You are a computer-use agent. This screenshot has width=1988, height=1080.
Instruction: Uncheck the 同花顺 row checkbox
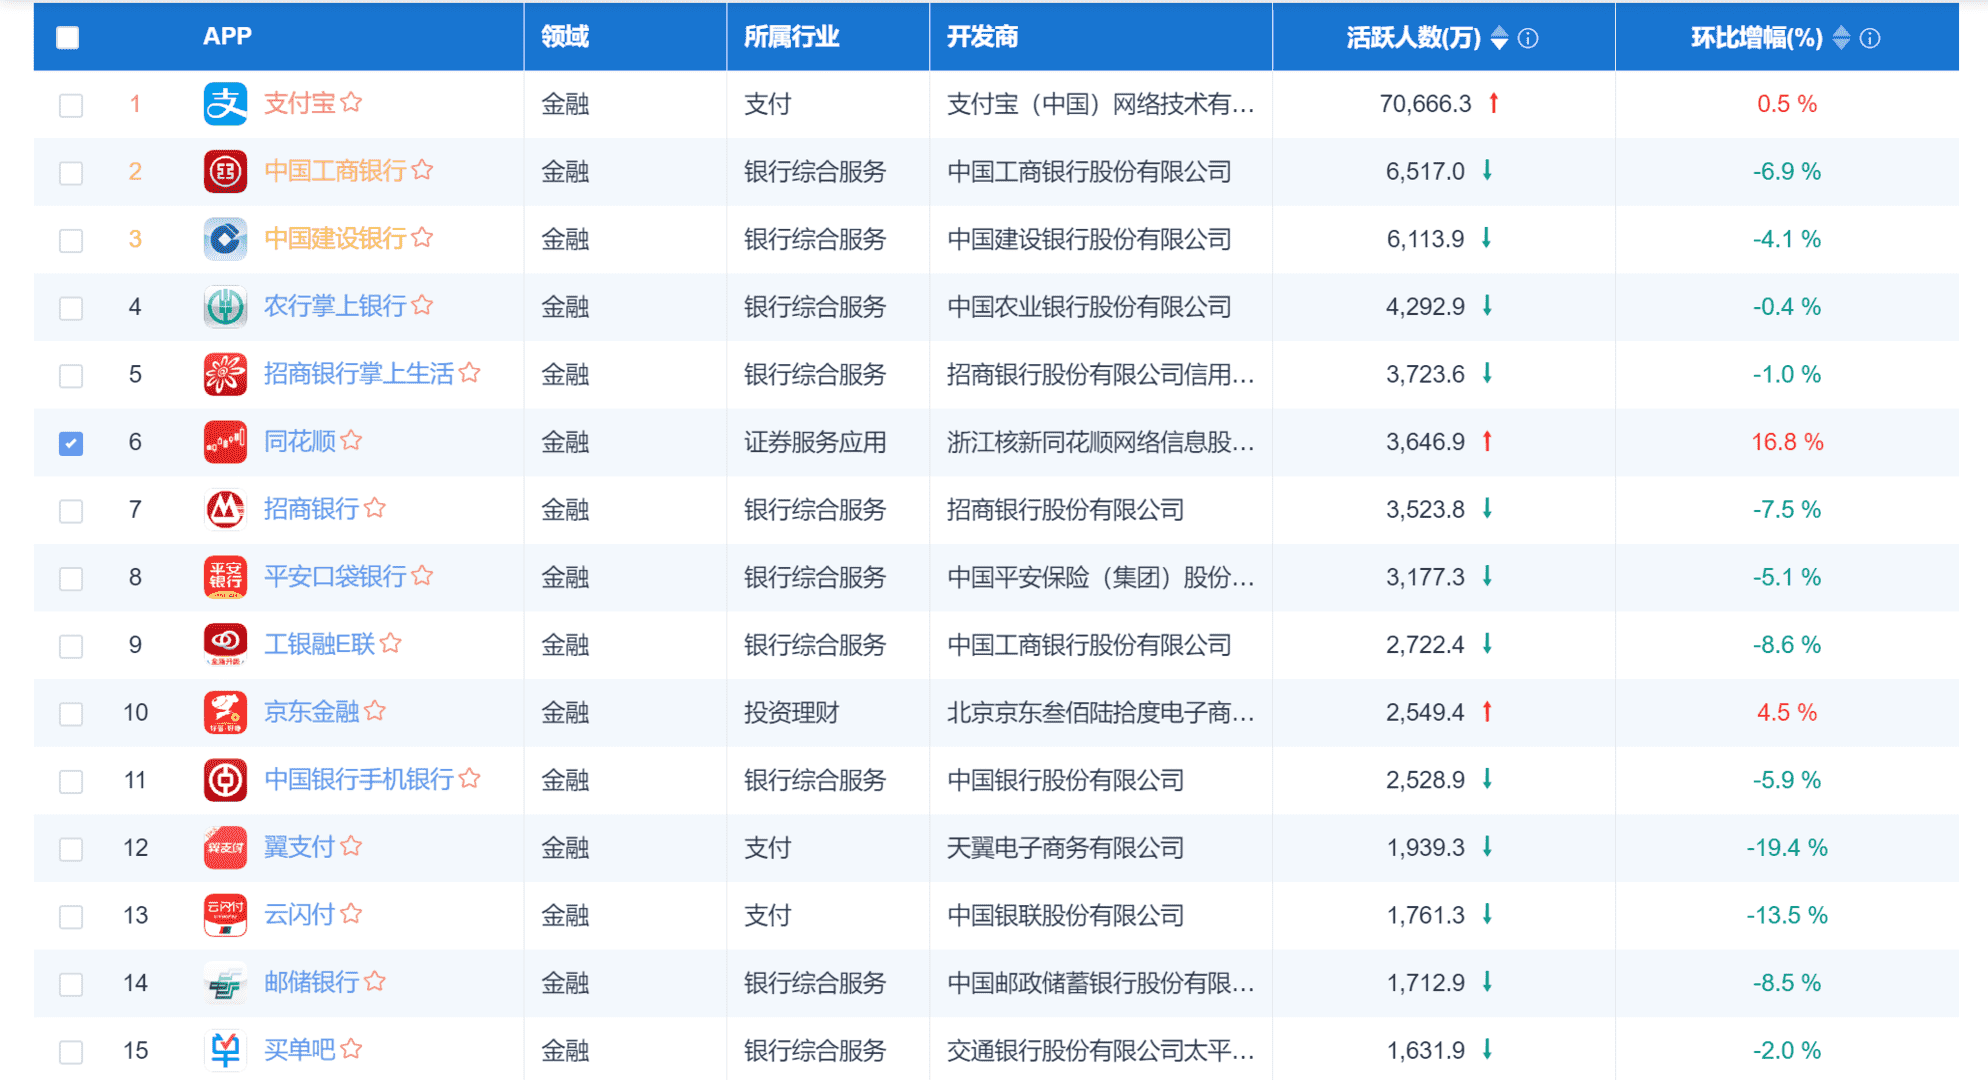point(71,443)
